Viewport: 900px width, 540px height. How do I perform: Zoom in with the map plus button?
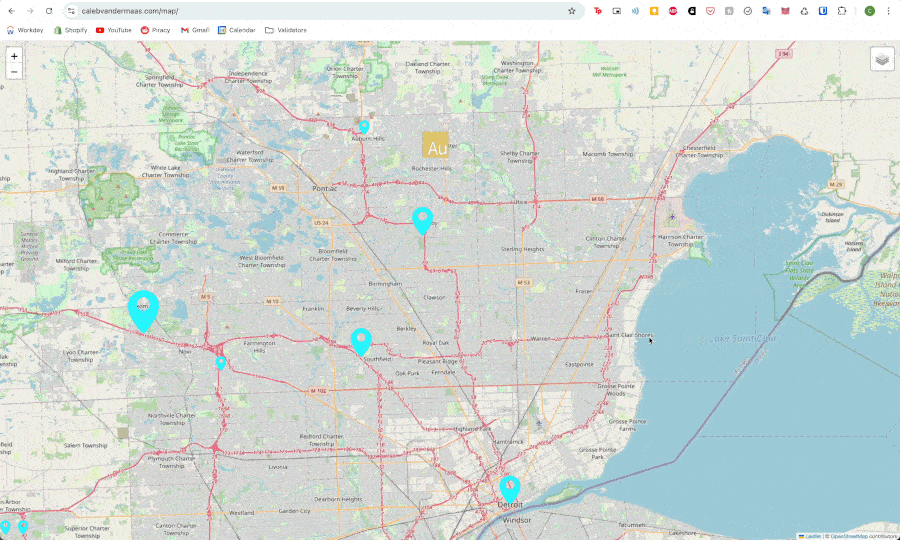[x=14, y=56]
